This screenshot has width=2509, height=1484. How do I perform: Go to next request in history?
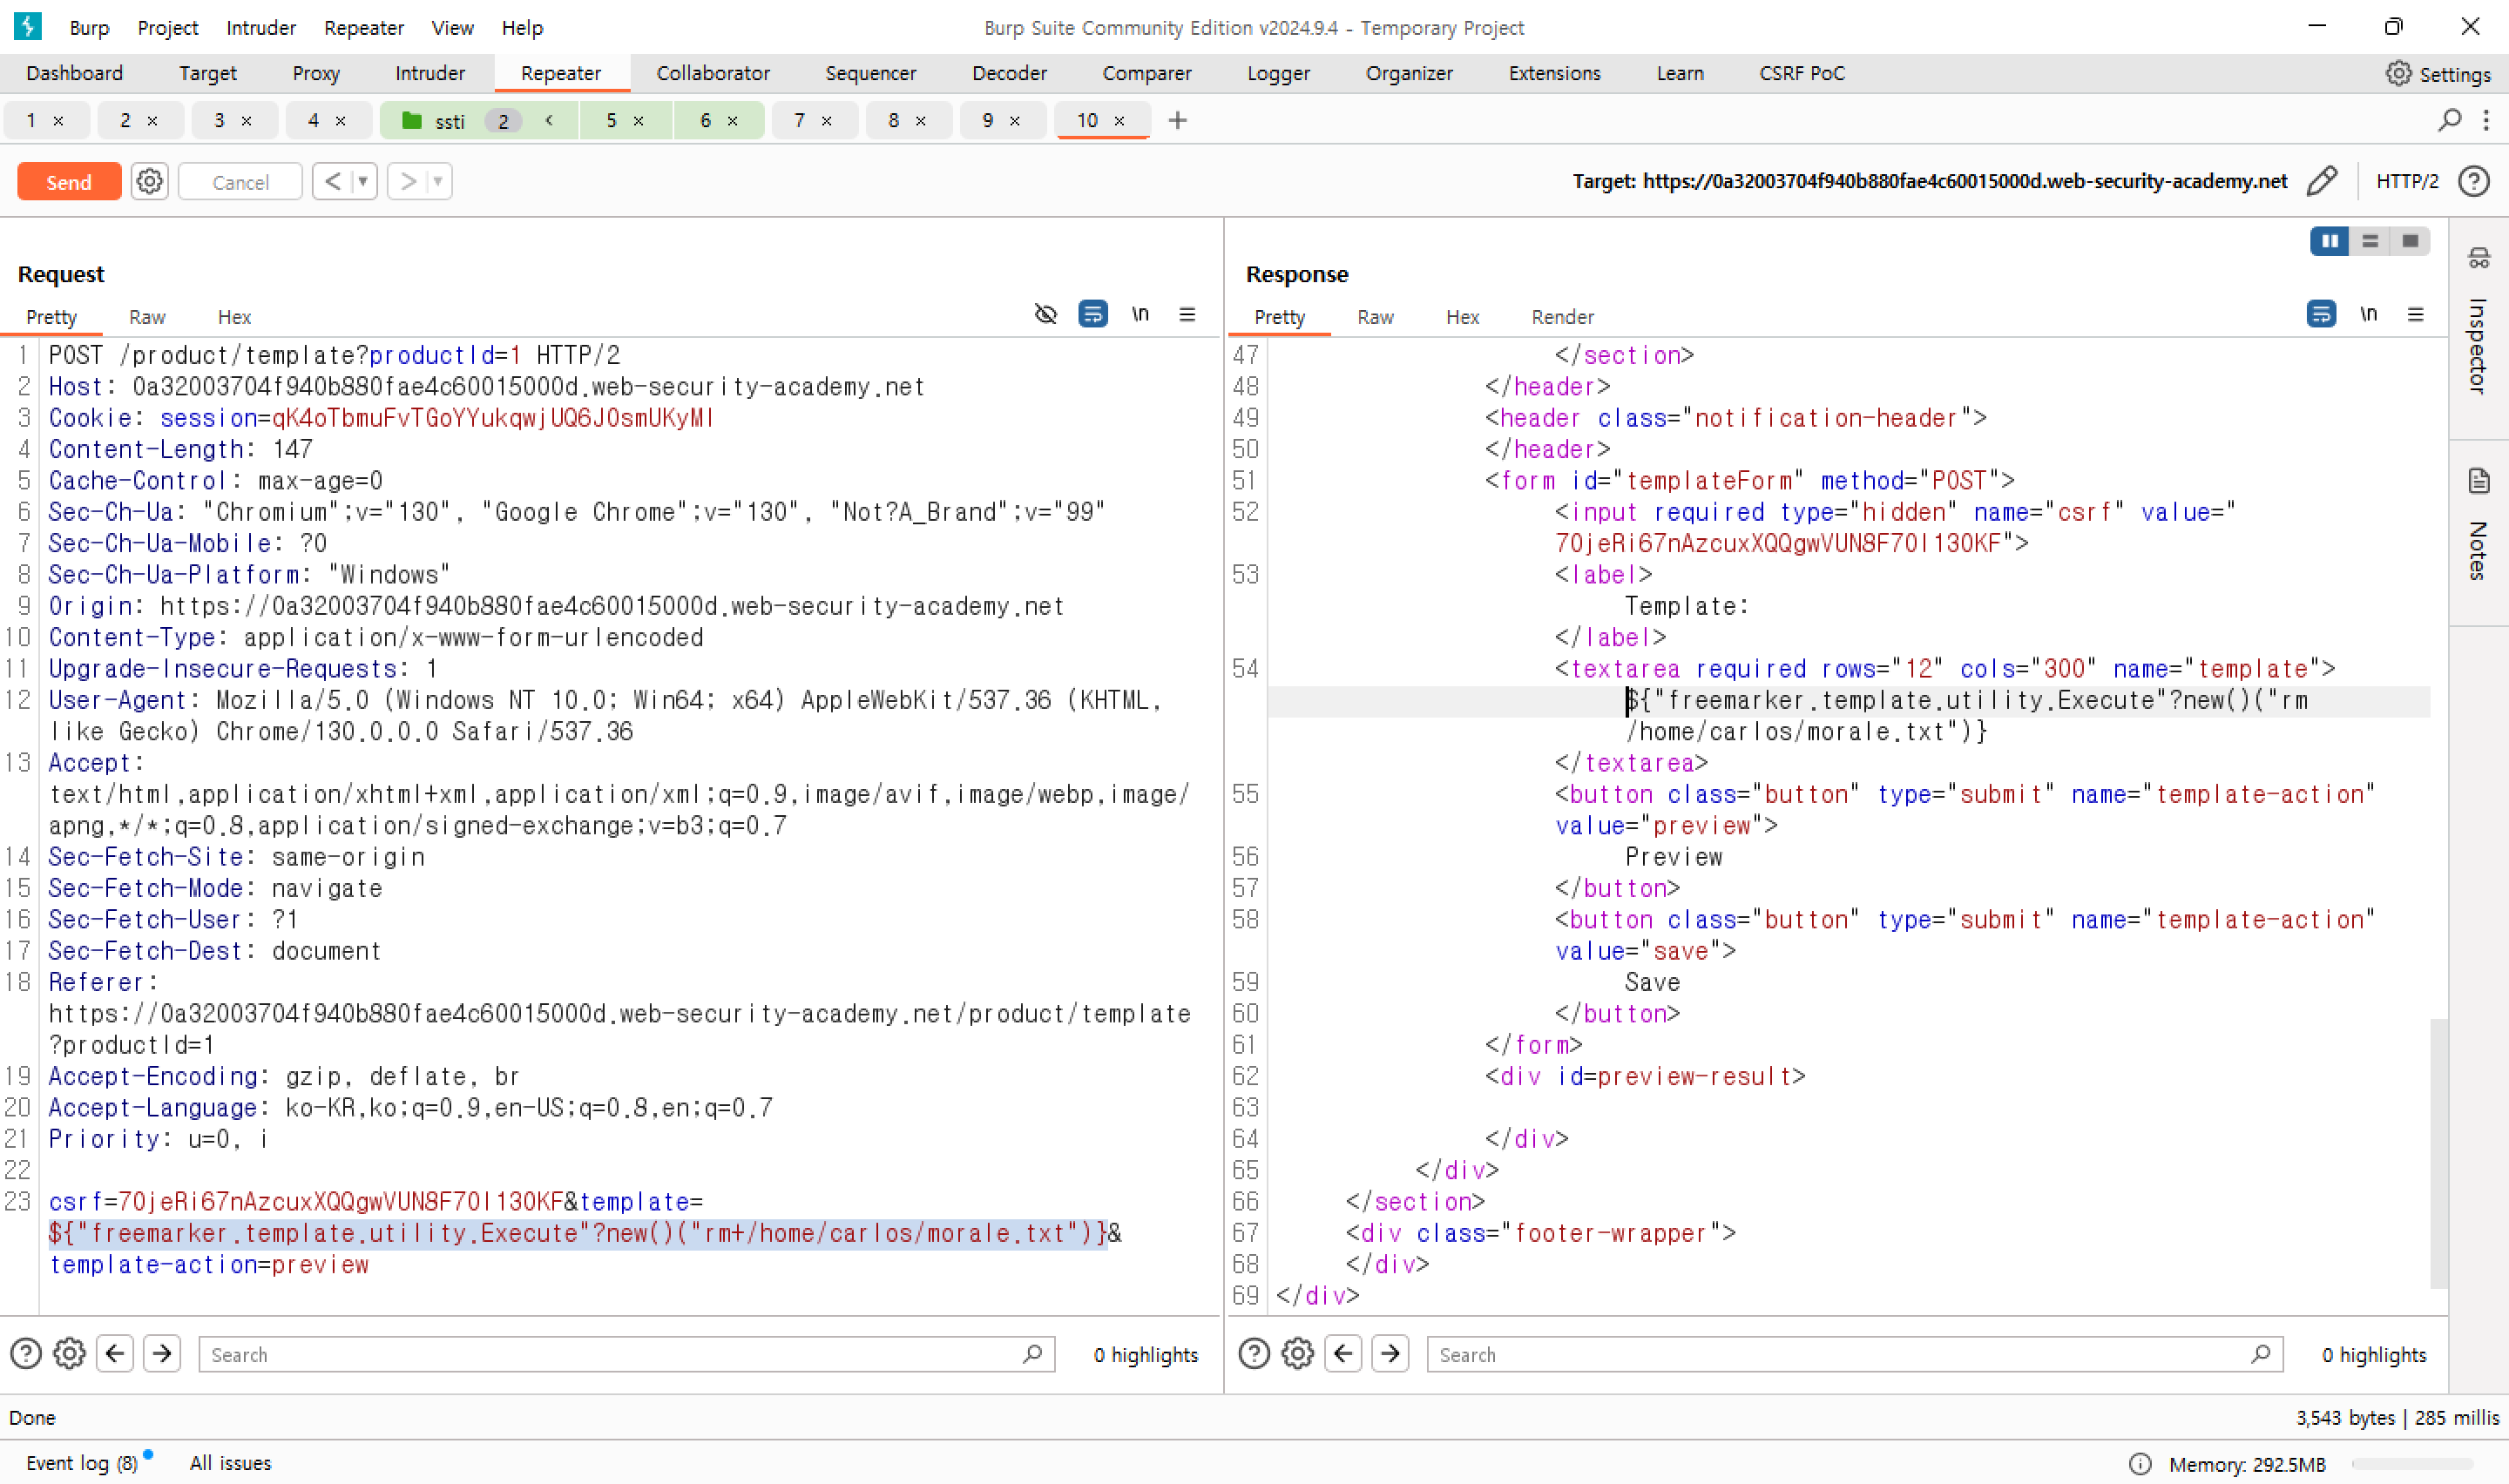[x=408, y=181]
